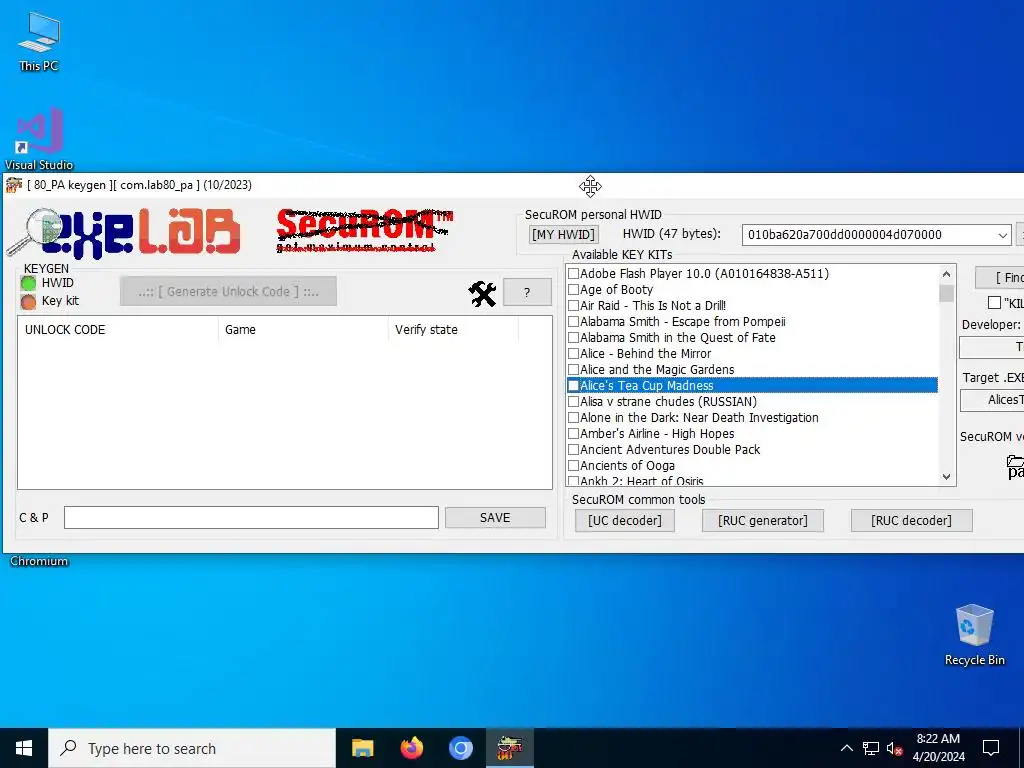Check Alabama Smith - Escape from Pompeii
The image size is (1024, 768).
[573, 321]
